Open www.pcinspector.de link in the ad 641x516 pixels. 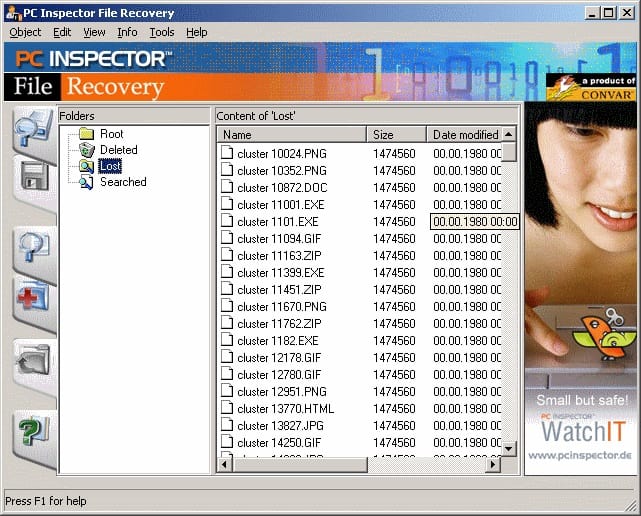(x=580, y=455)
